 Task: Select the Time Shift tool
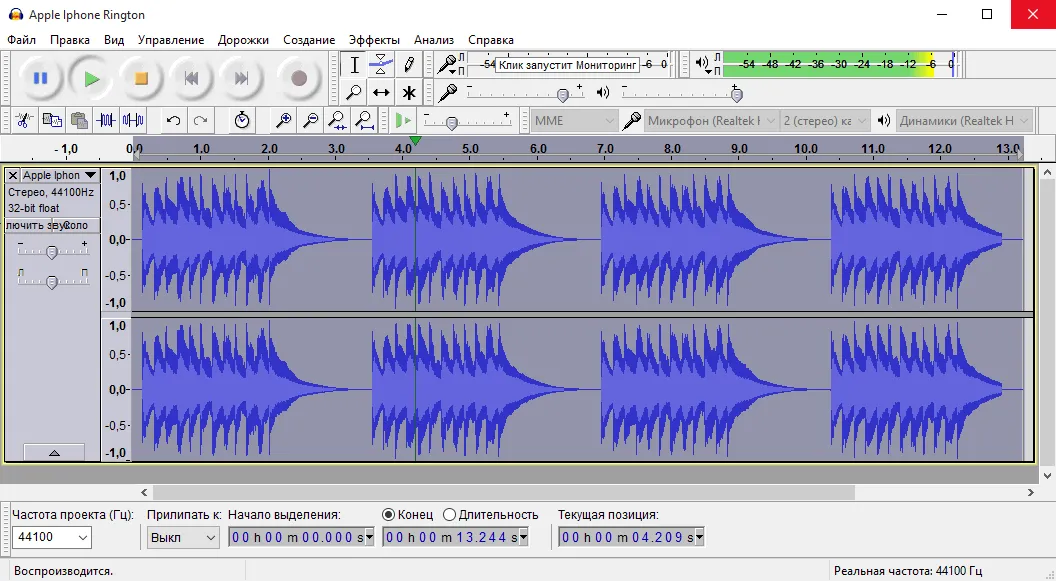tap(381, 93)
